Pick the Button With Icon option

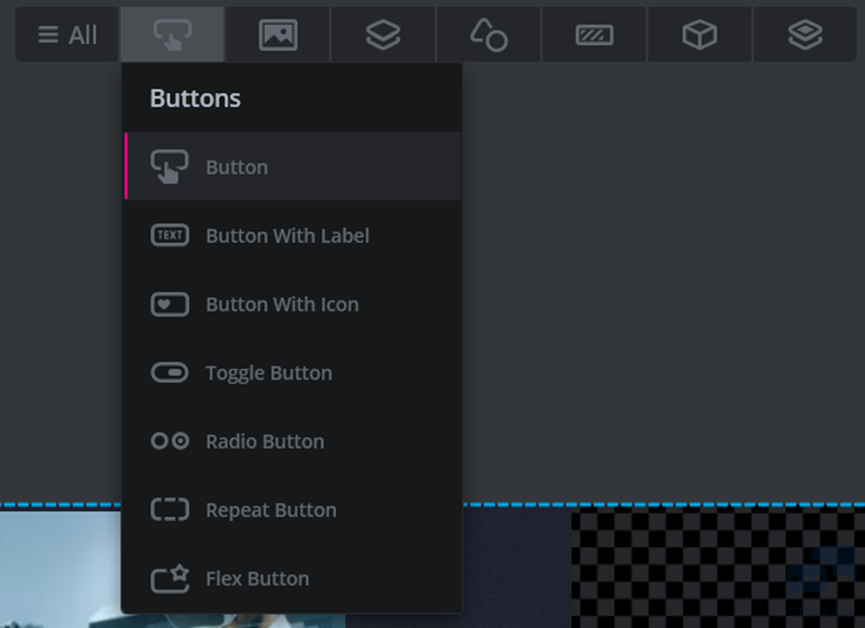coord(293,304)
